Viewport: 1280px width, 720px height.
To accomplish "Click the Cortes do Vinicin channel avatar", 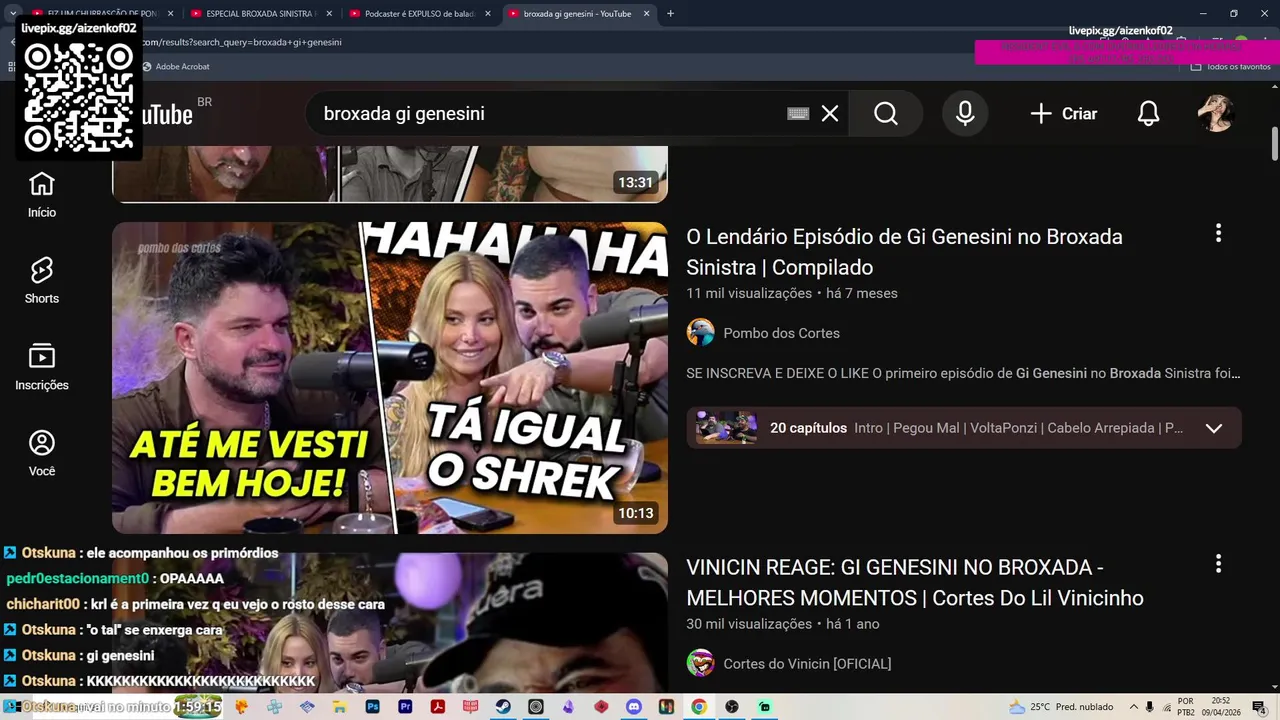I will [701, 663].
